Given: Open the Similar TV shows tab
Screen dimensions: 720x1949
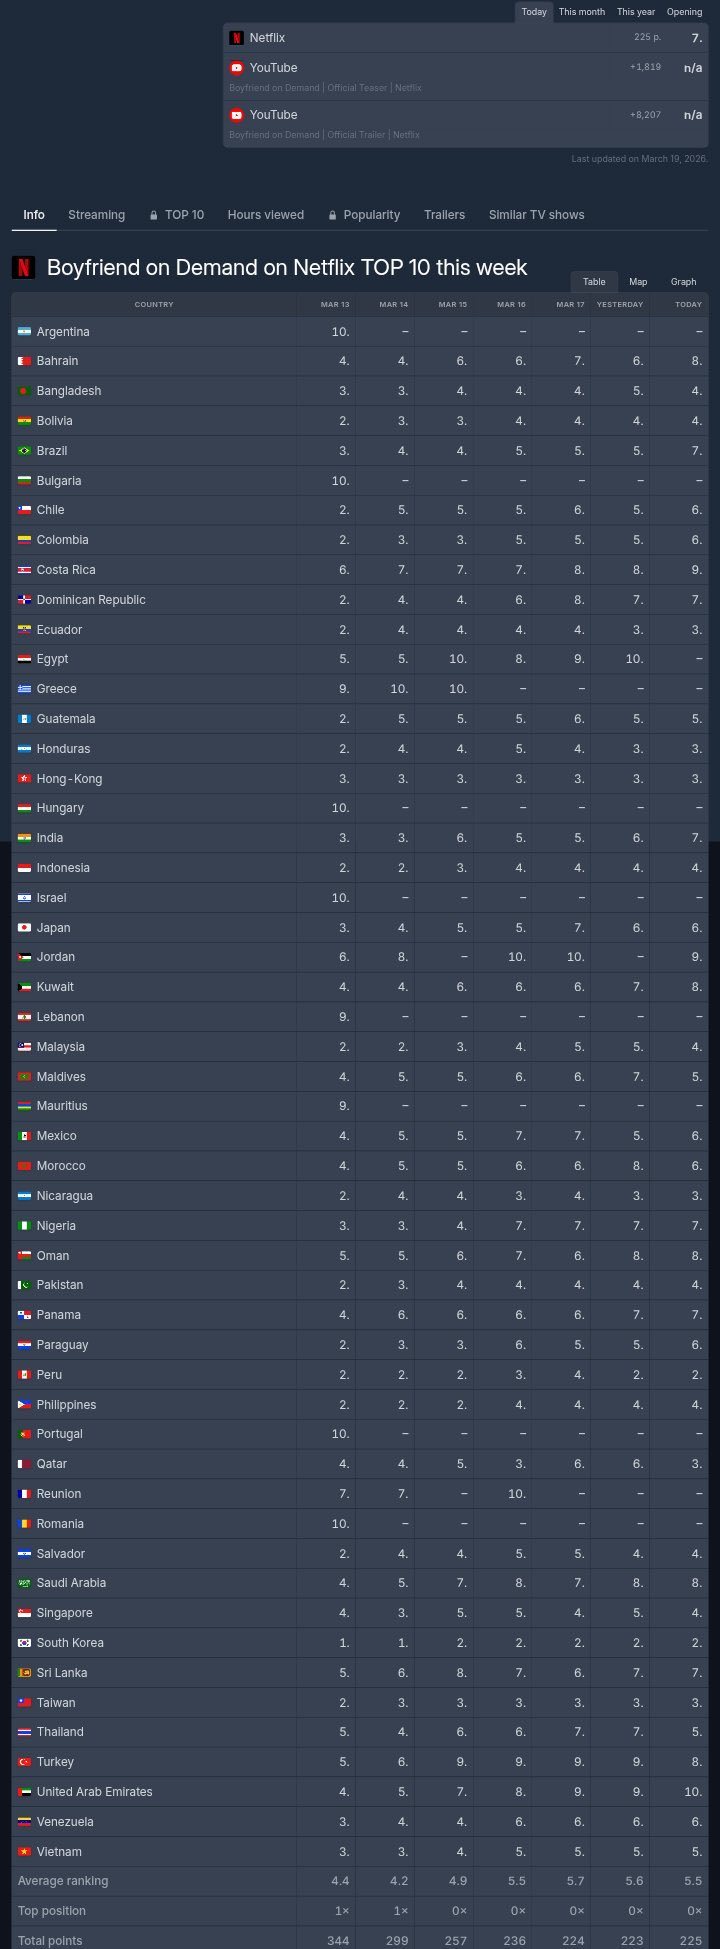Looking at the screenshot, I should [536, 215].
